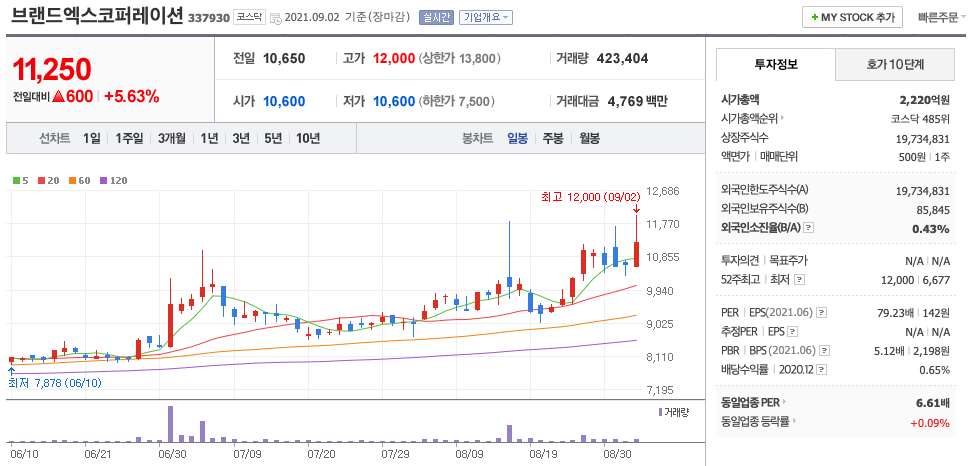Switch to the 투자정보 tab
The height and width of the screenshot is (466, 971).
point(776,64)
